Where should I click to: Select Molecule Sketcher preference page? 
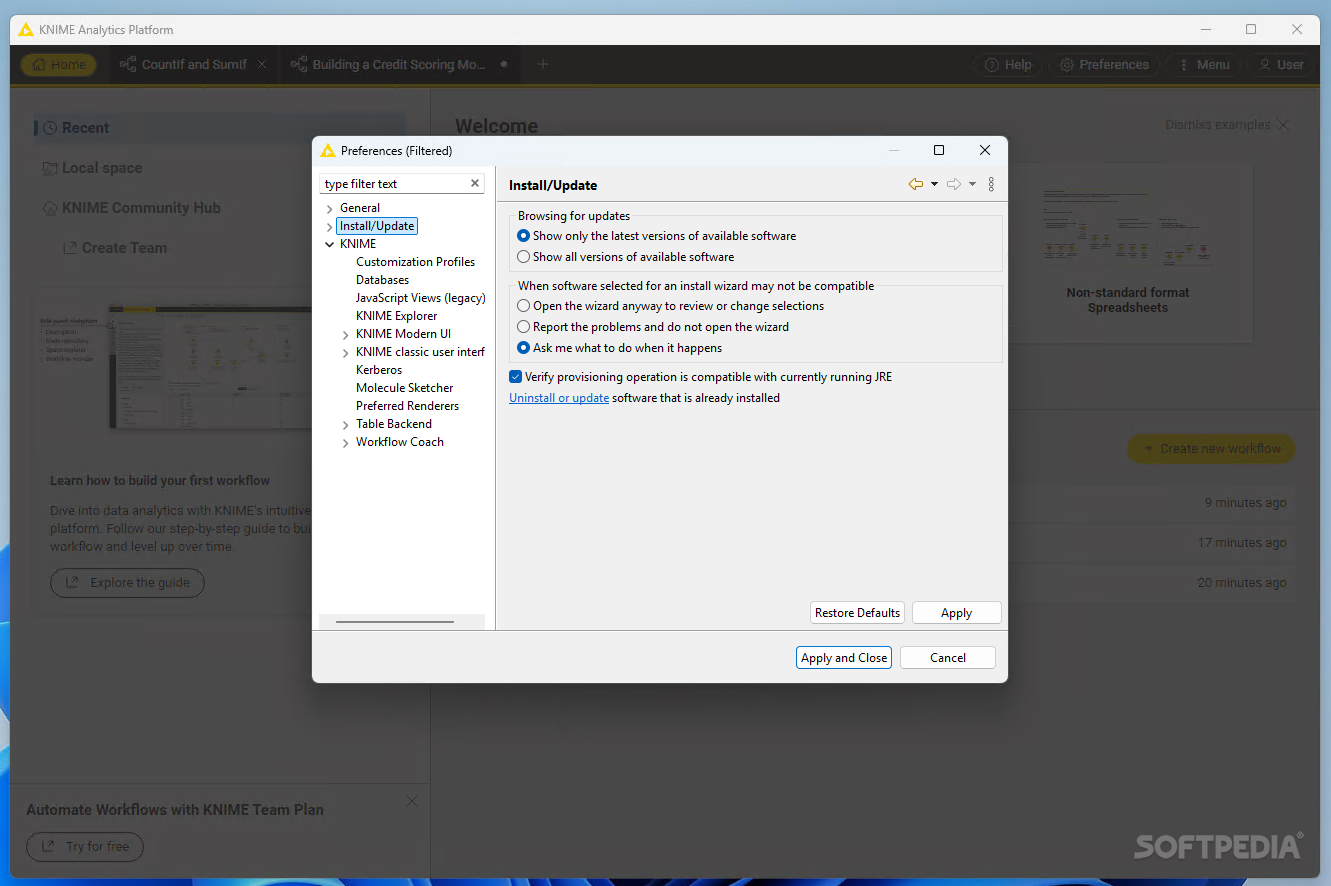coord(404,388)
